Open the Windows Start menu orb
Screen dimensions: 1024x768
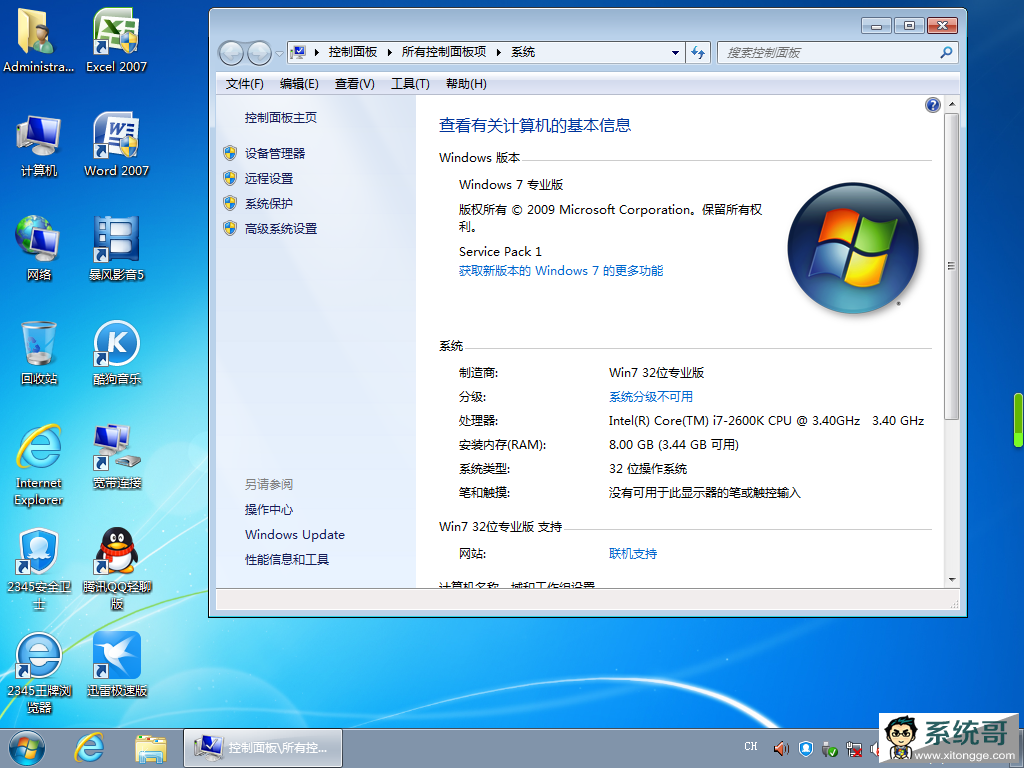(27, 748)
